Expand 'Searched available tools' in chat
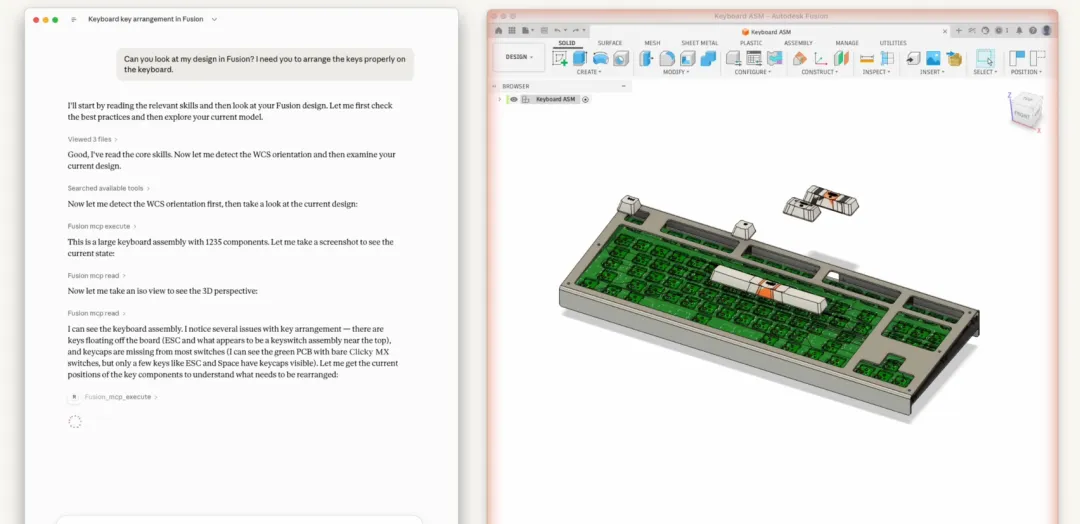Viewport: 1080px width, 524px height. coord(109,188)
